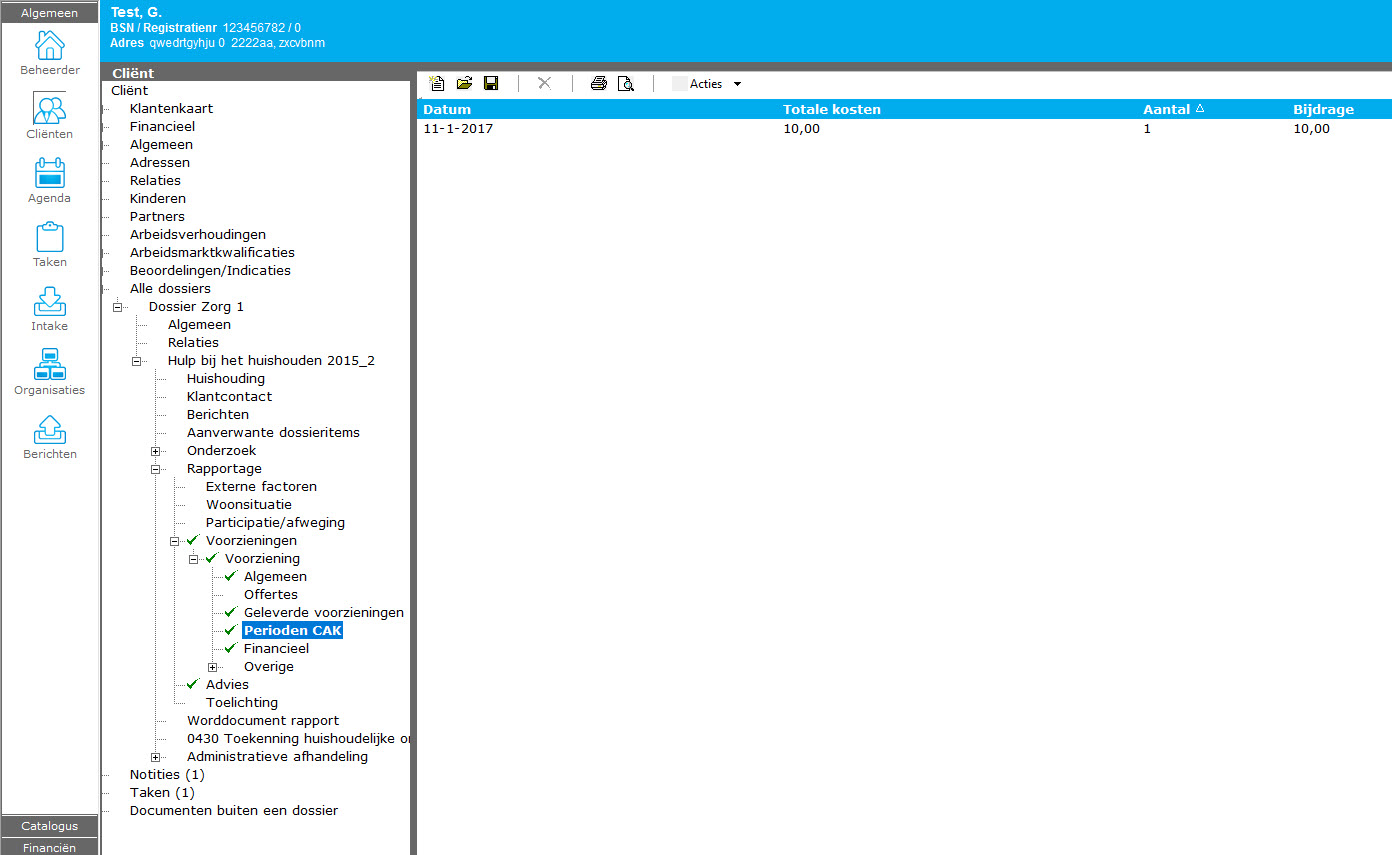1392x855 pixels.
Task: Go to Organisaties in the sidebar
Action: click(50, 372)
